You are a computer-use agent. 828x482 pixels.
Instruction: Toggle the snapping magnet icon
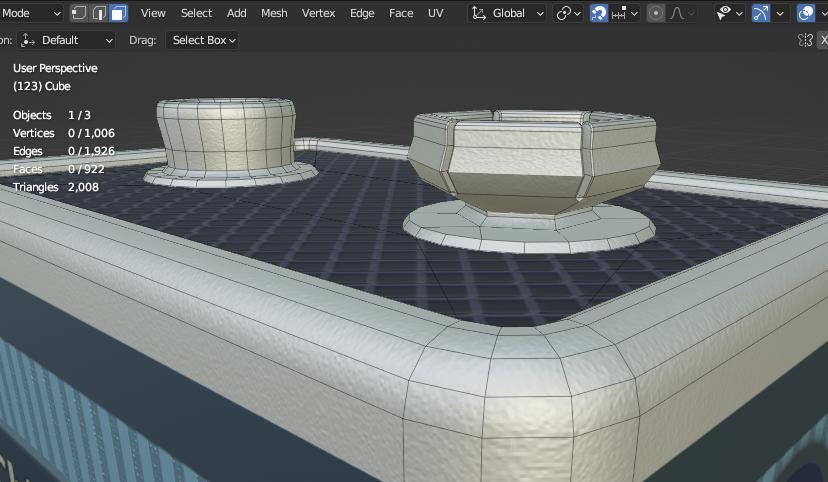coord(599,13)
